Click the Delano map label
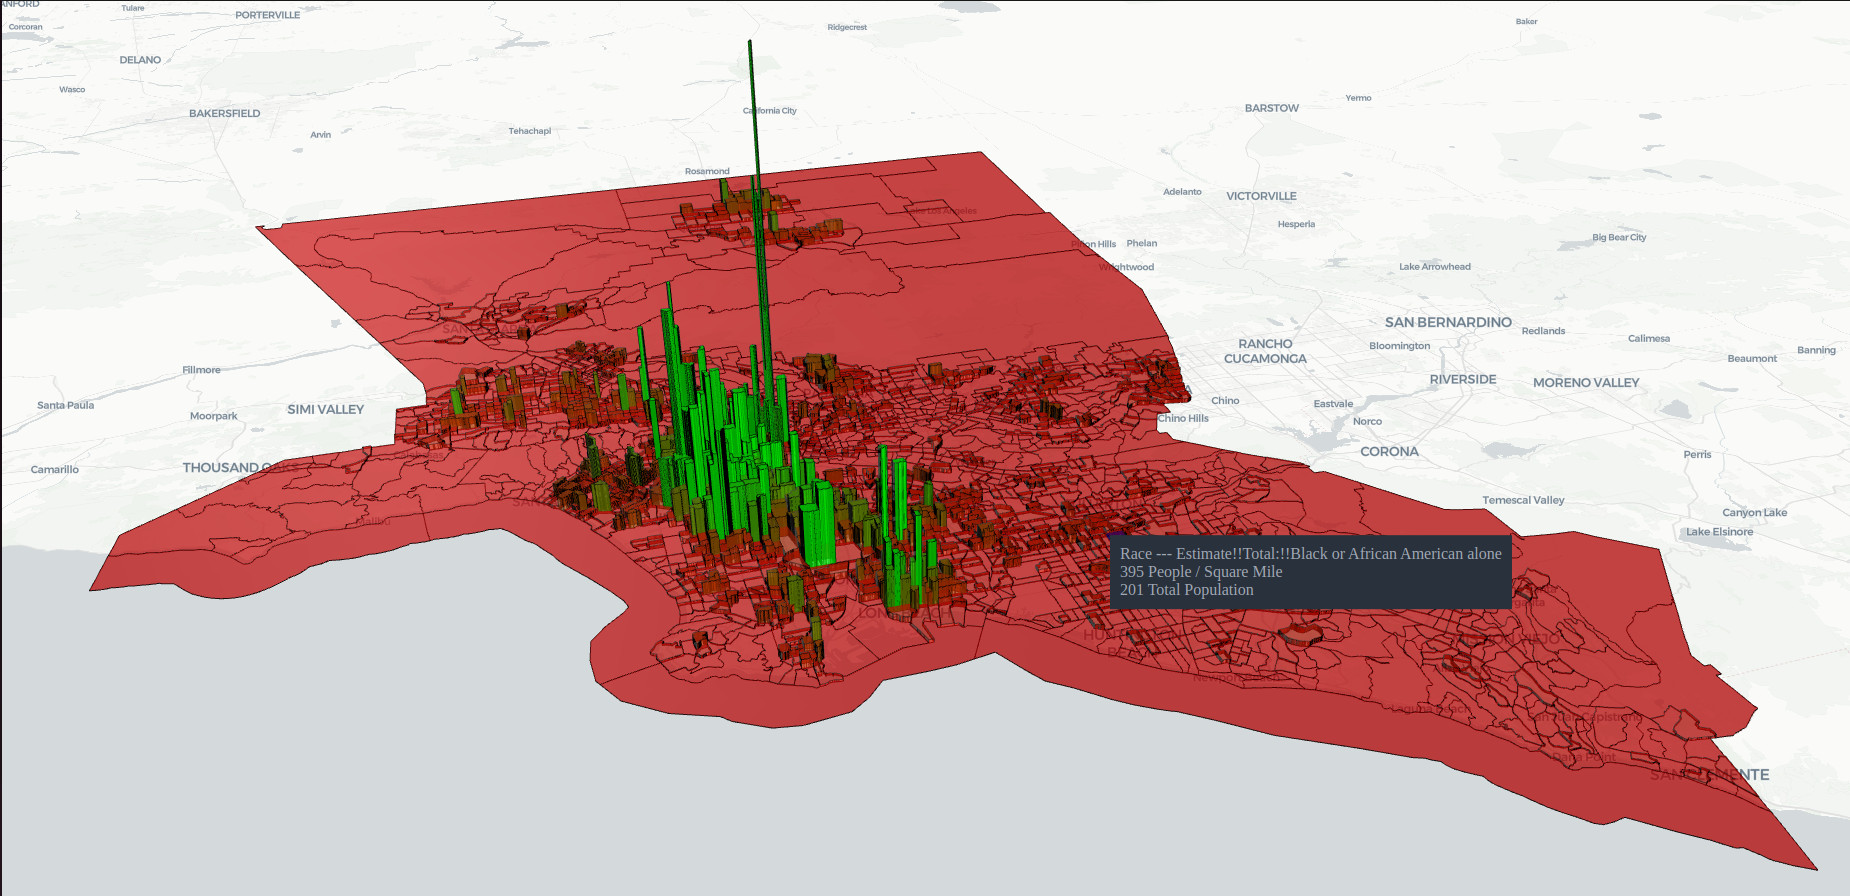The width and height of the screenshot is (1850, 896). click(140, 60)
